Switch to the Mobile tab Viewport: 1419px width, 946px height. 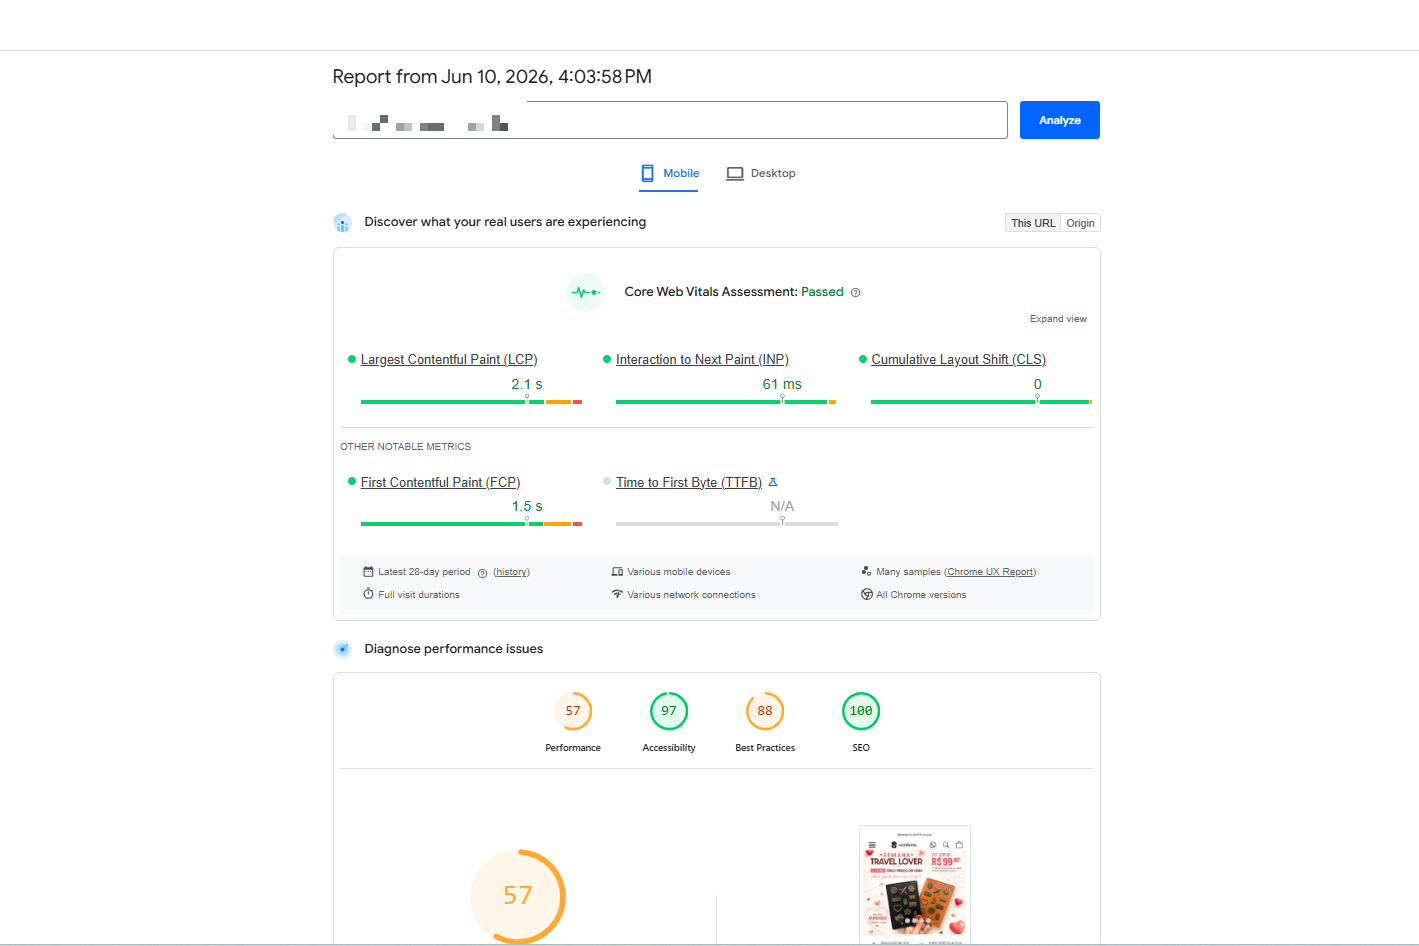670,173
